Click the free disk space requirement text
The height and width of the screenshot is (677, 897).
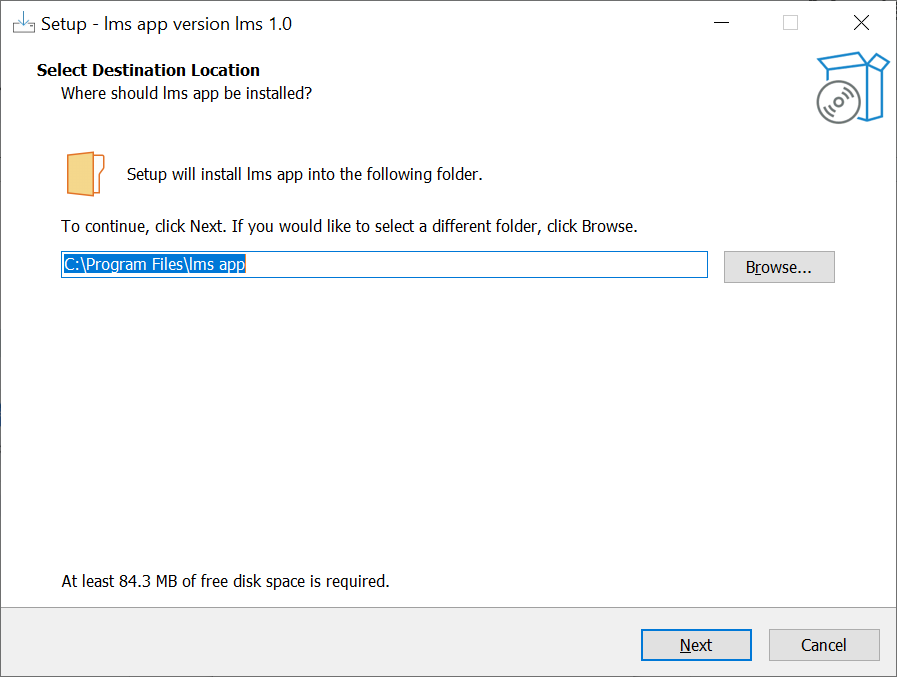coord(225,581)
